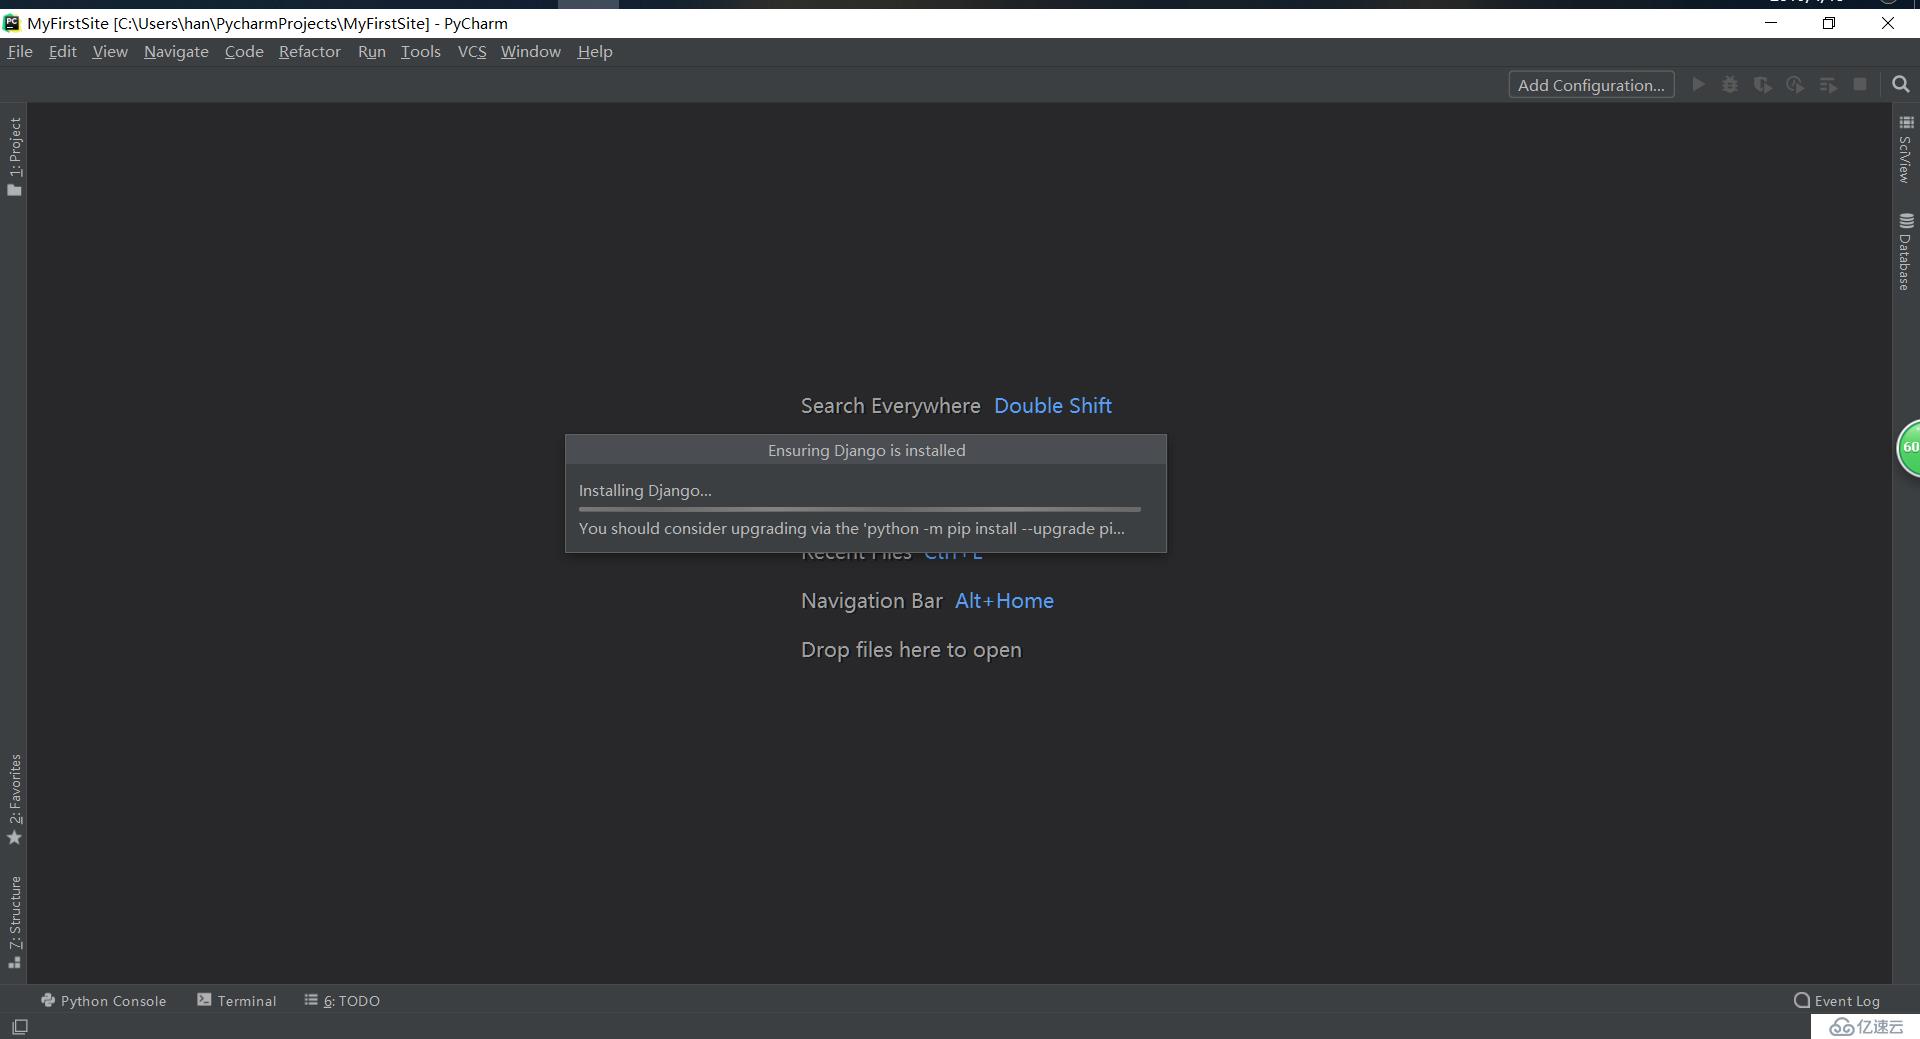Click the 'Installing Django...' status text
1920x1039 pixels.
[645, 490]
